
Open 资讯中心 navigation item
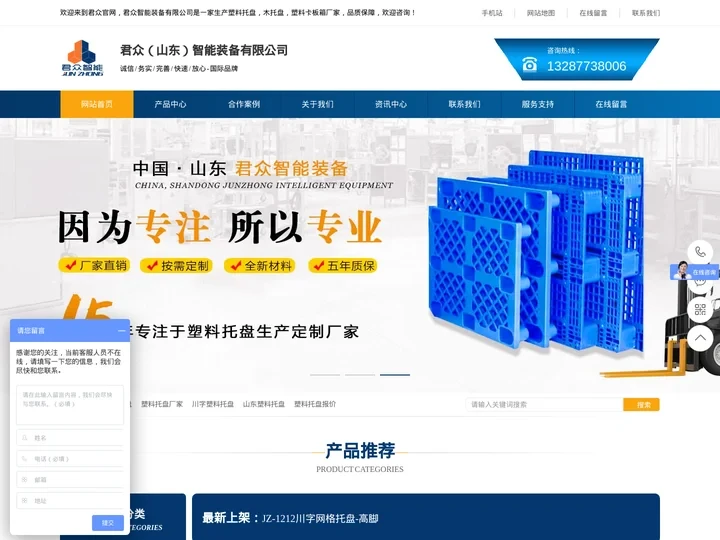point(391,104)
